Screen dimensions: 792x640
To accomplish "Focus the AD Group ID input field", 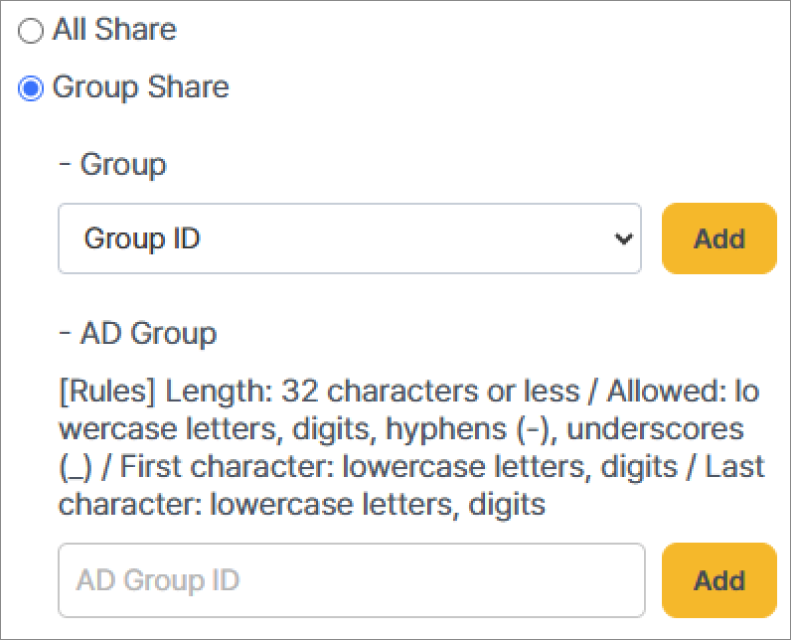I will point(351,580).
